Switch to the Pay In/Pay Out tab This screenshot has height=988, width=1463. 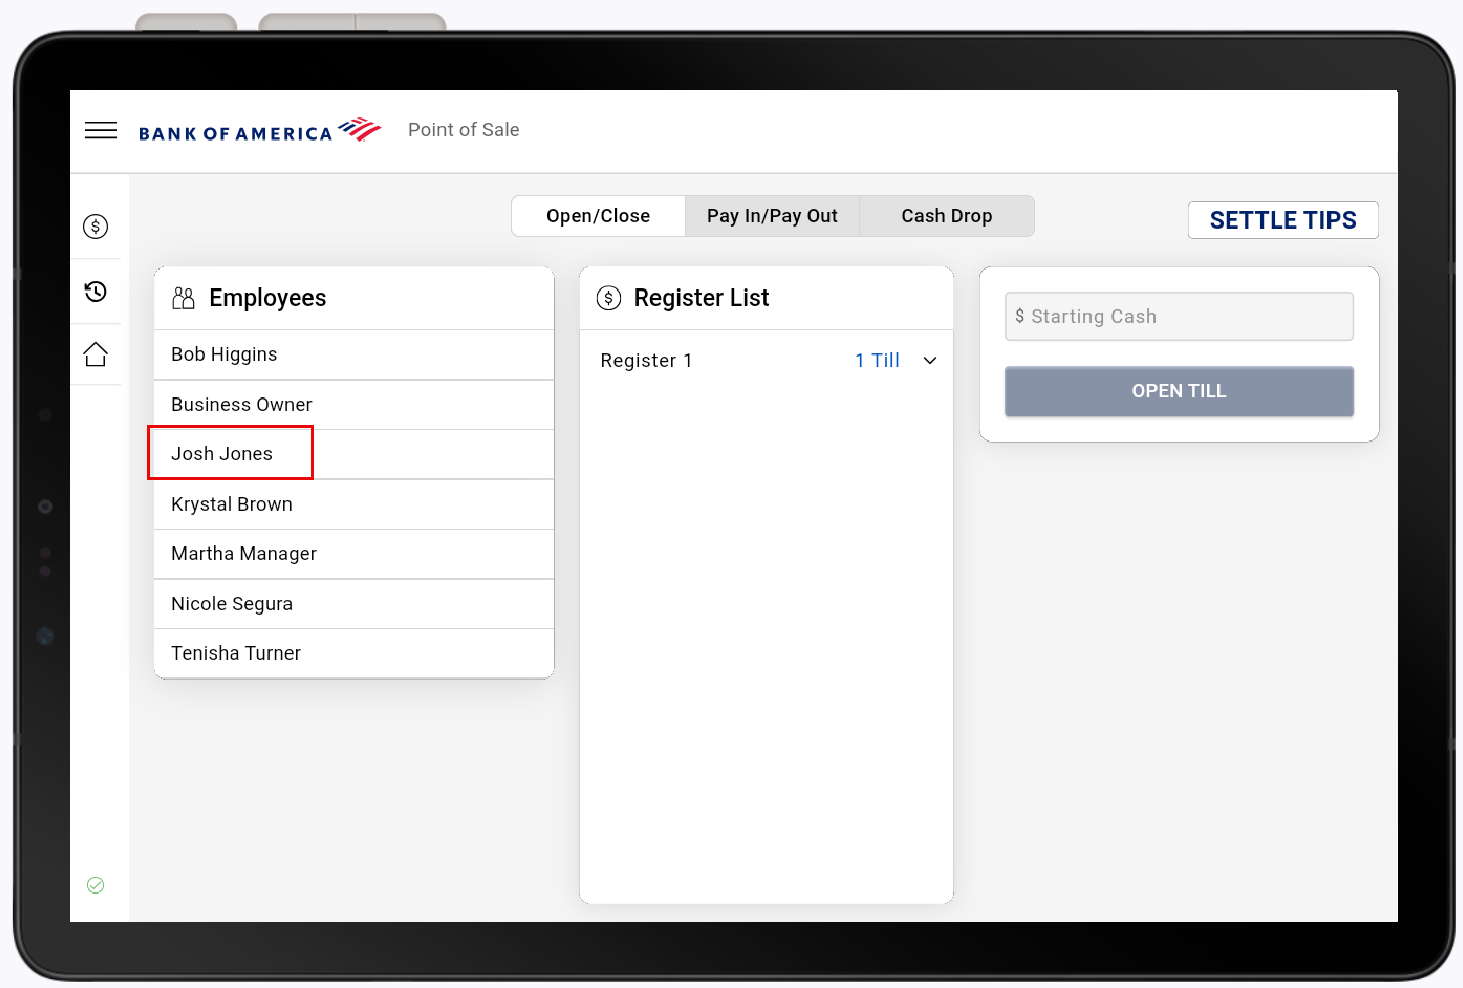pyautogui.click(x=771, y=215)
